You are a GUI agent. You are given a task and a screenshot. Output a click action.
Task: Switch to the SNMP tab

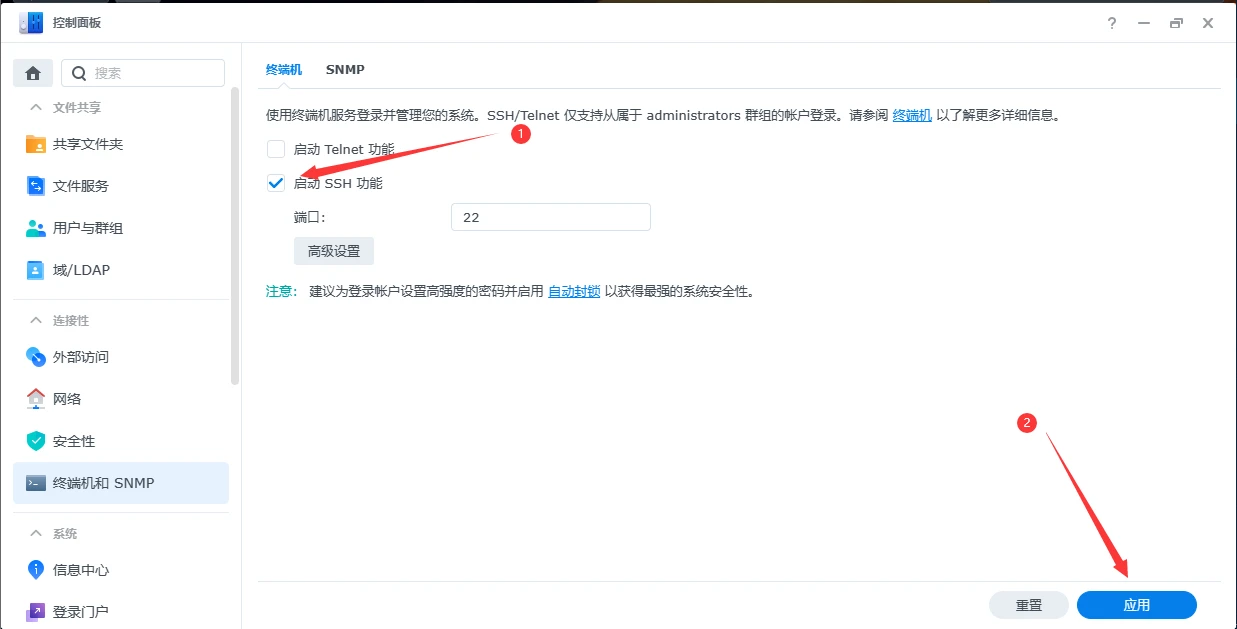[345, 69]
